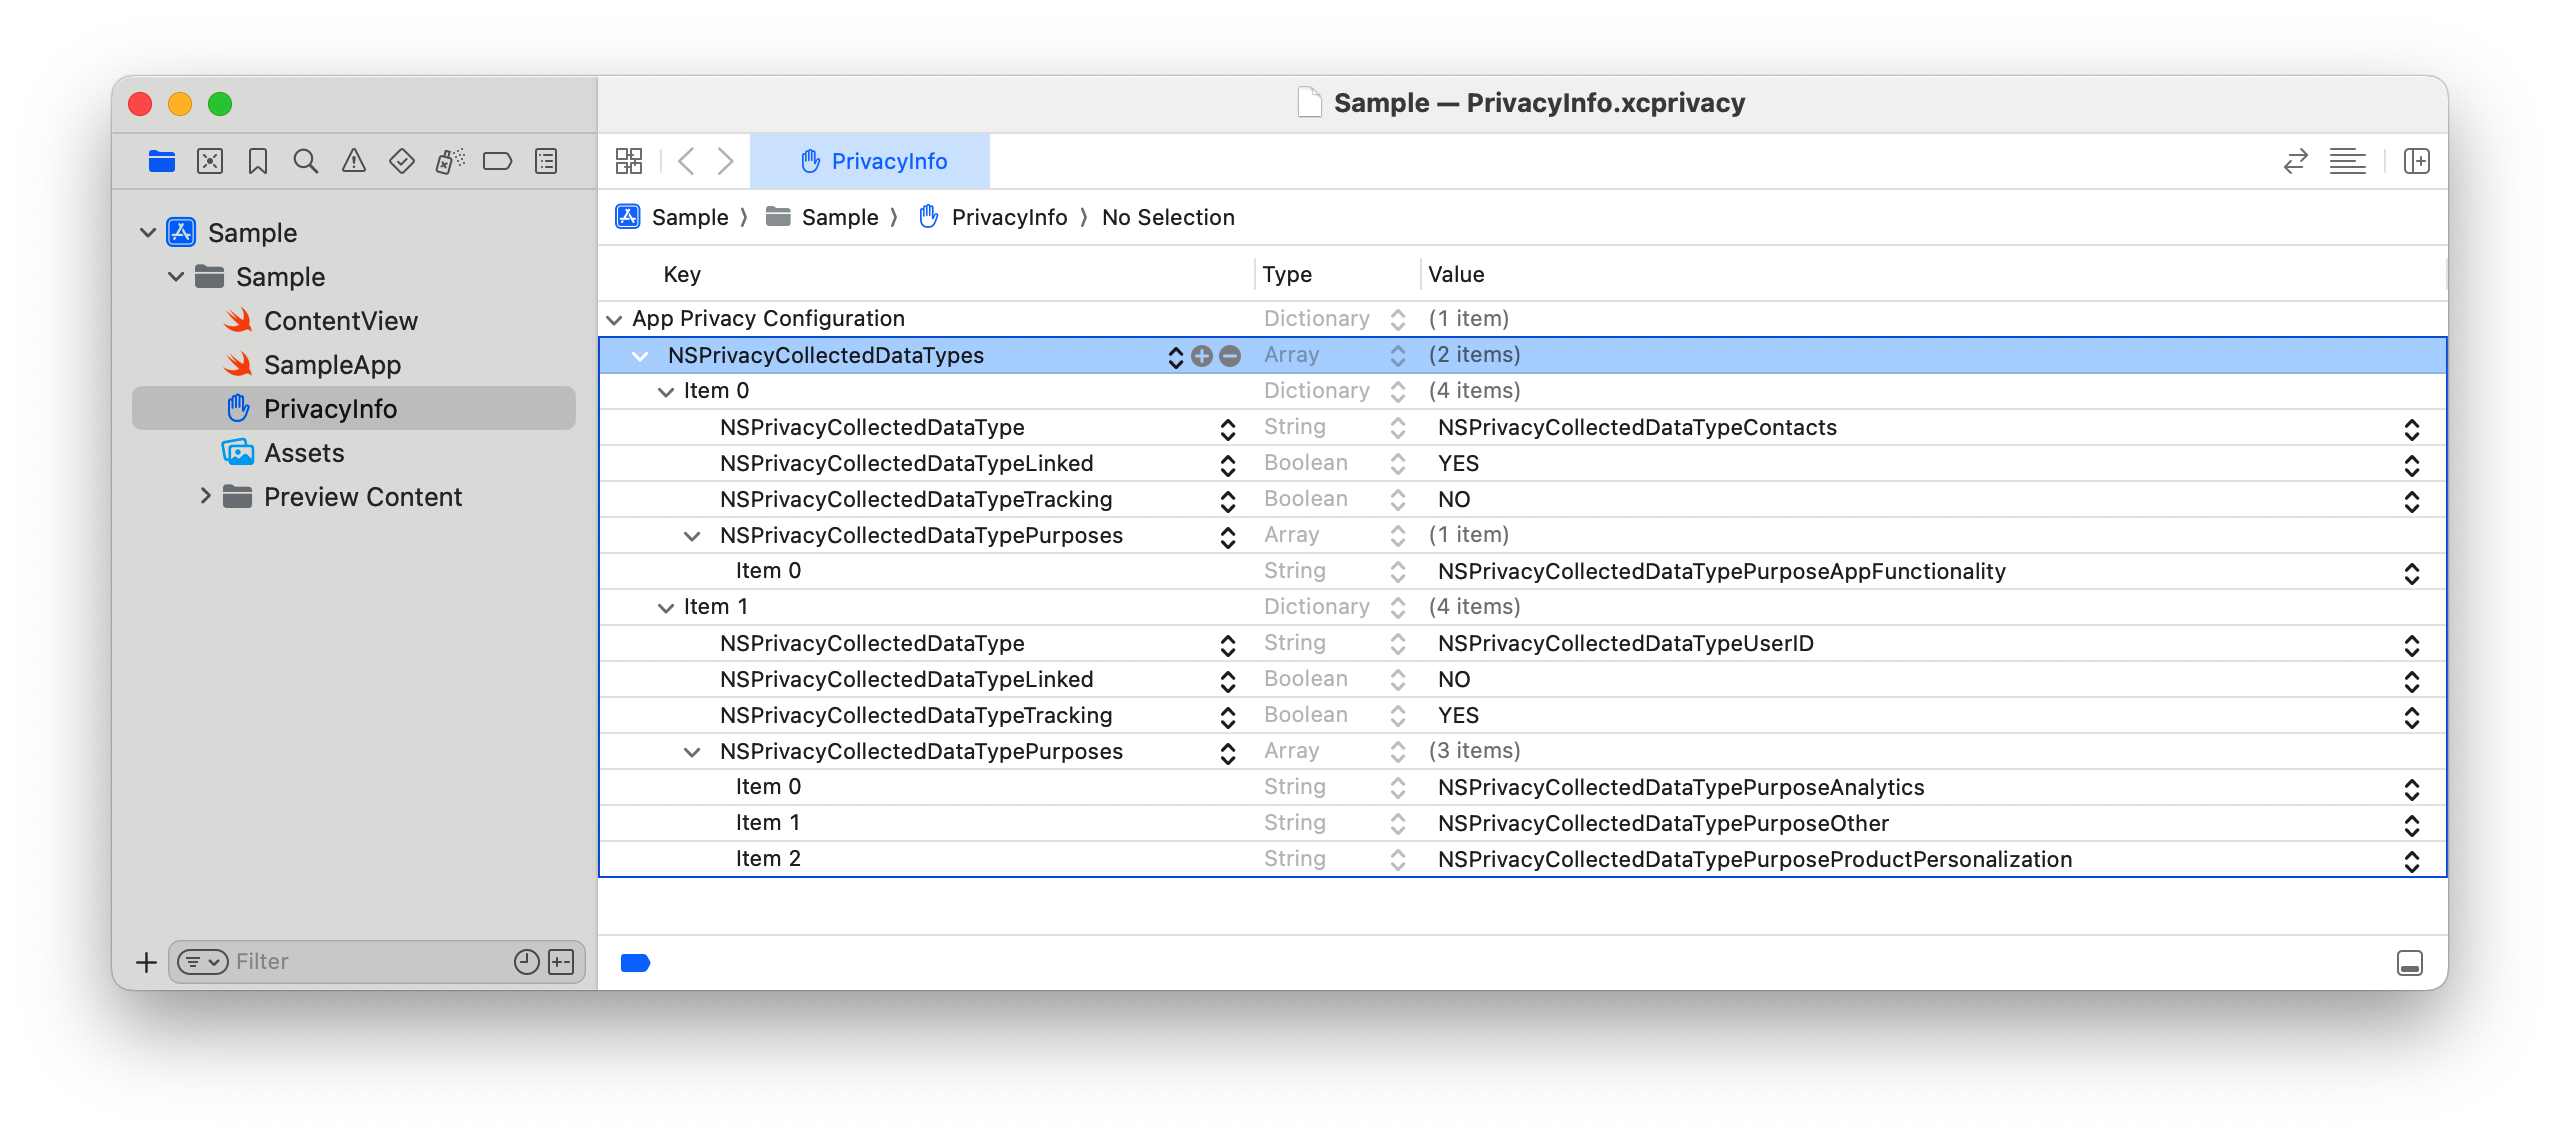Viewport: 2560px width, 1138px height.
Task: Open the Source Control navigator
Action: (x=210, y=160)
